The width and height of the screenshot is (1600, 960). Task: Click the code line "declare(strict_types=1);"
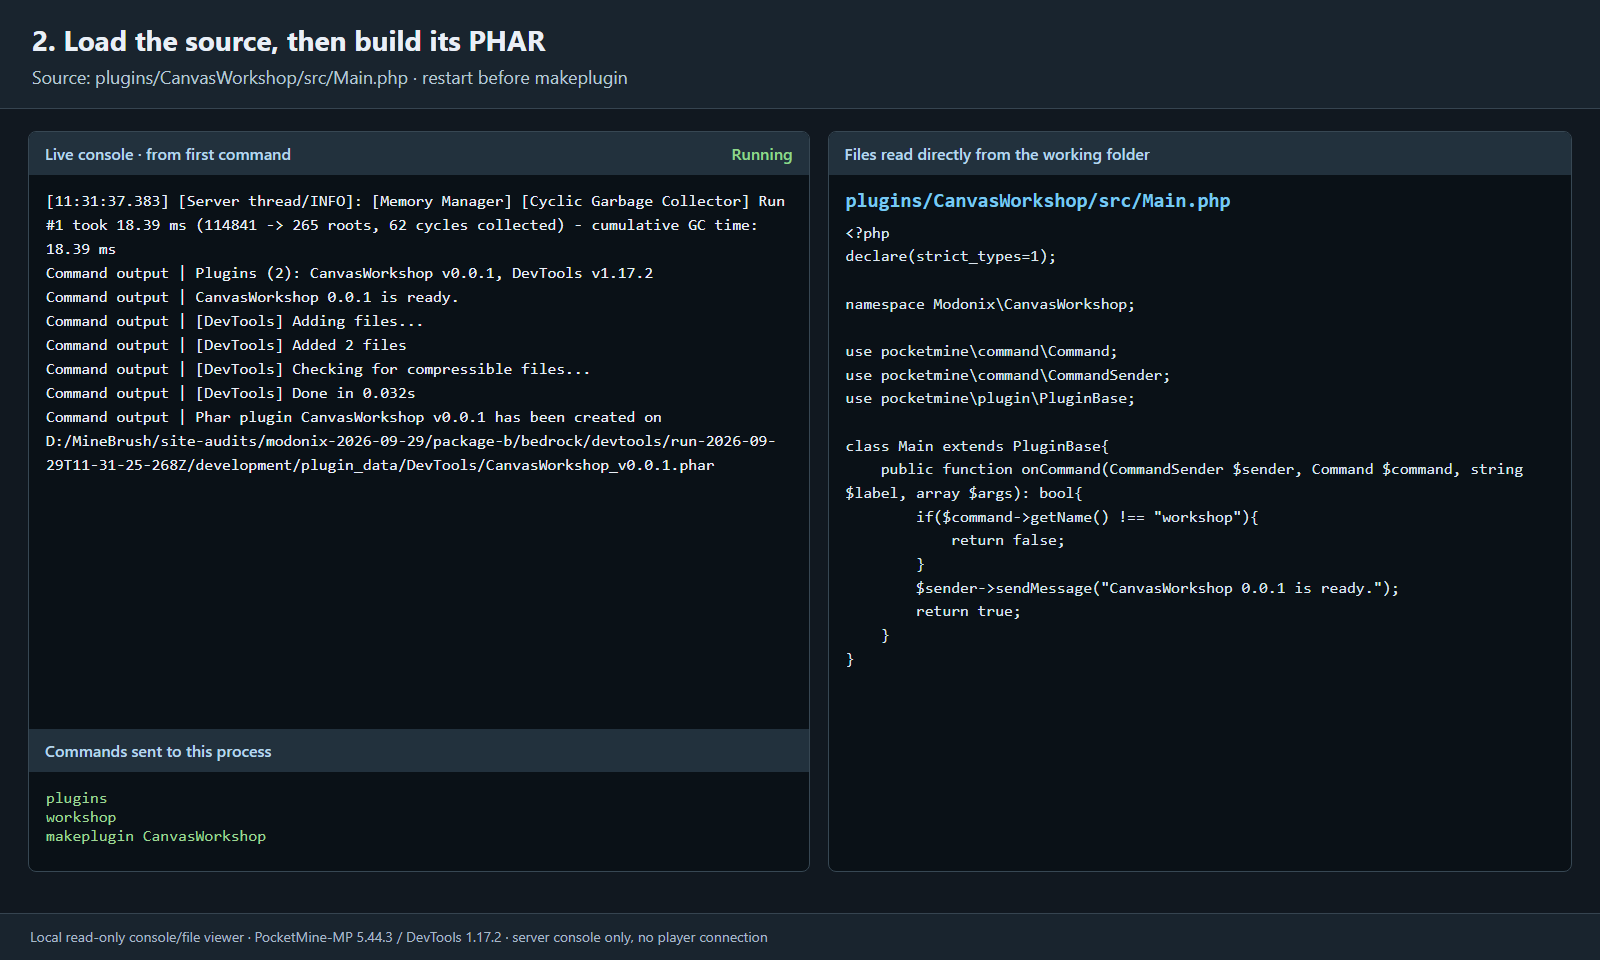point(950,256)
